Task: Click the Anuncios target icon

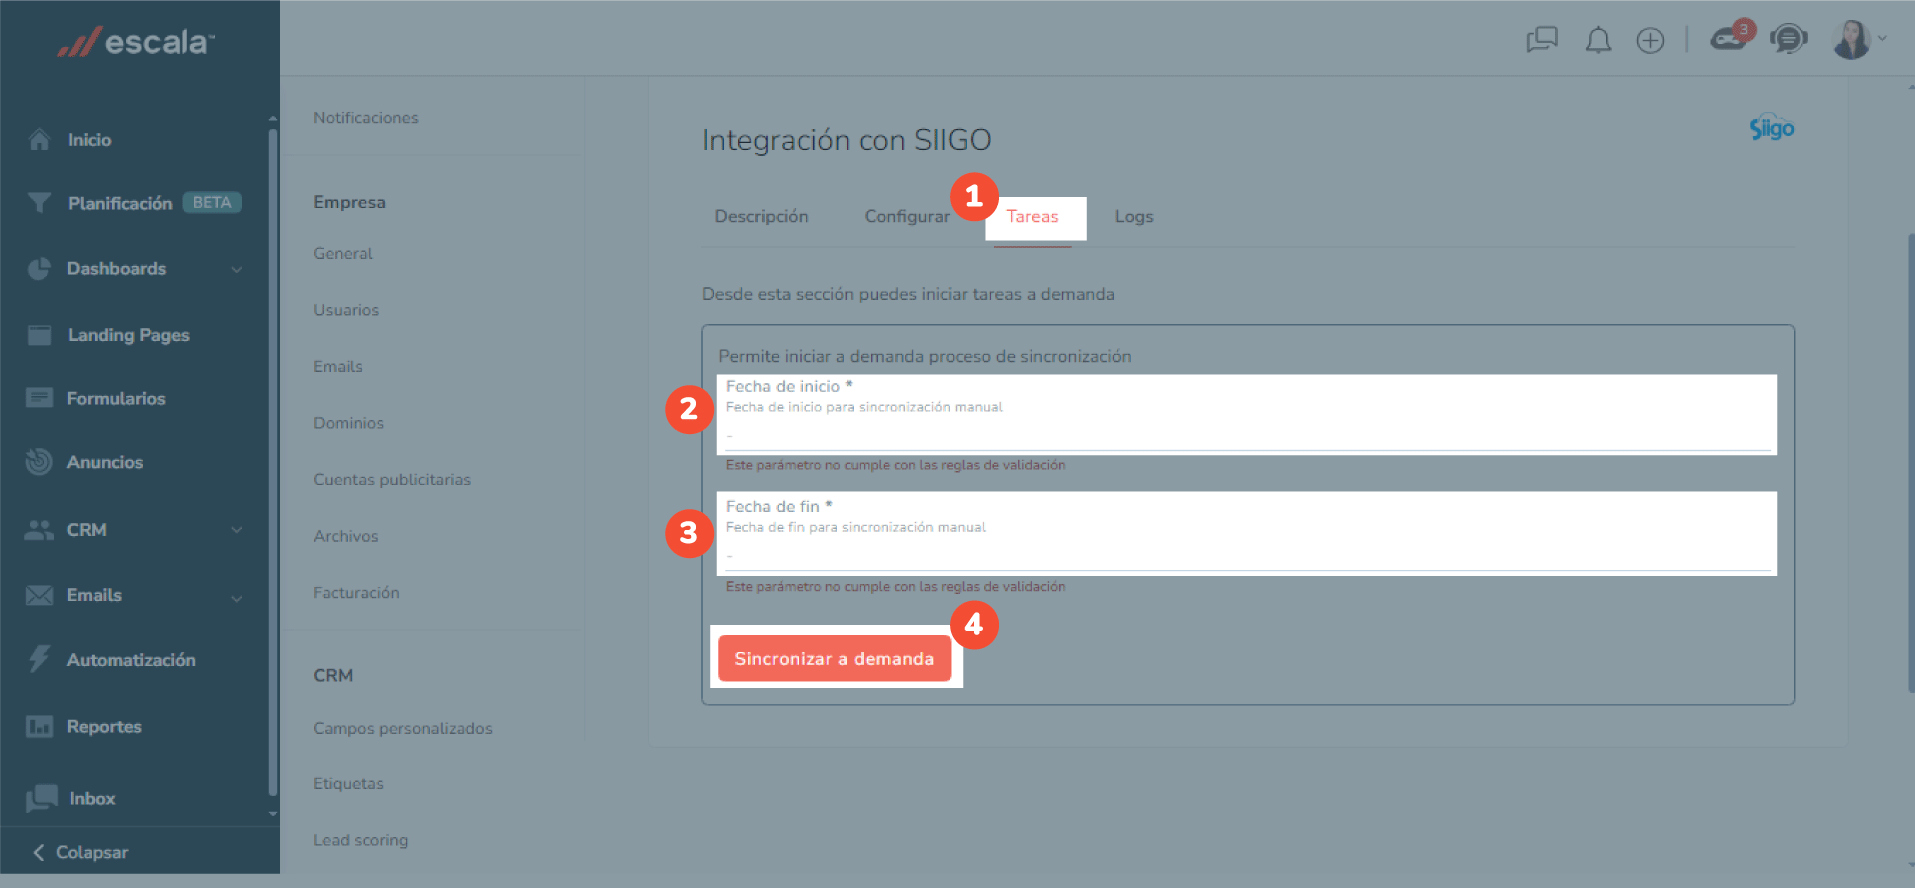Action: [39, 462]
